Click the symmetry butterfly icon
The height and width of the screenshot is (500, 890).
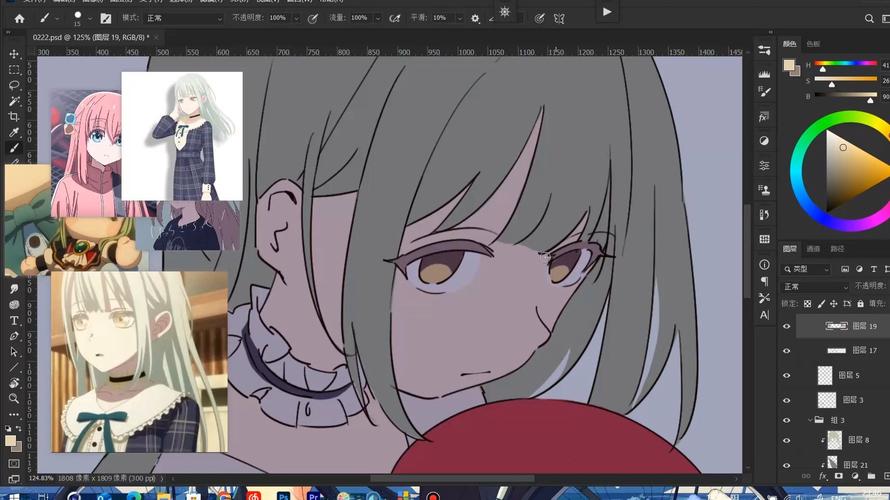click(559, 18)
